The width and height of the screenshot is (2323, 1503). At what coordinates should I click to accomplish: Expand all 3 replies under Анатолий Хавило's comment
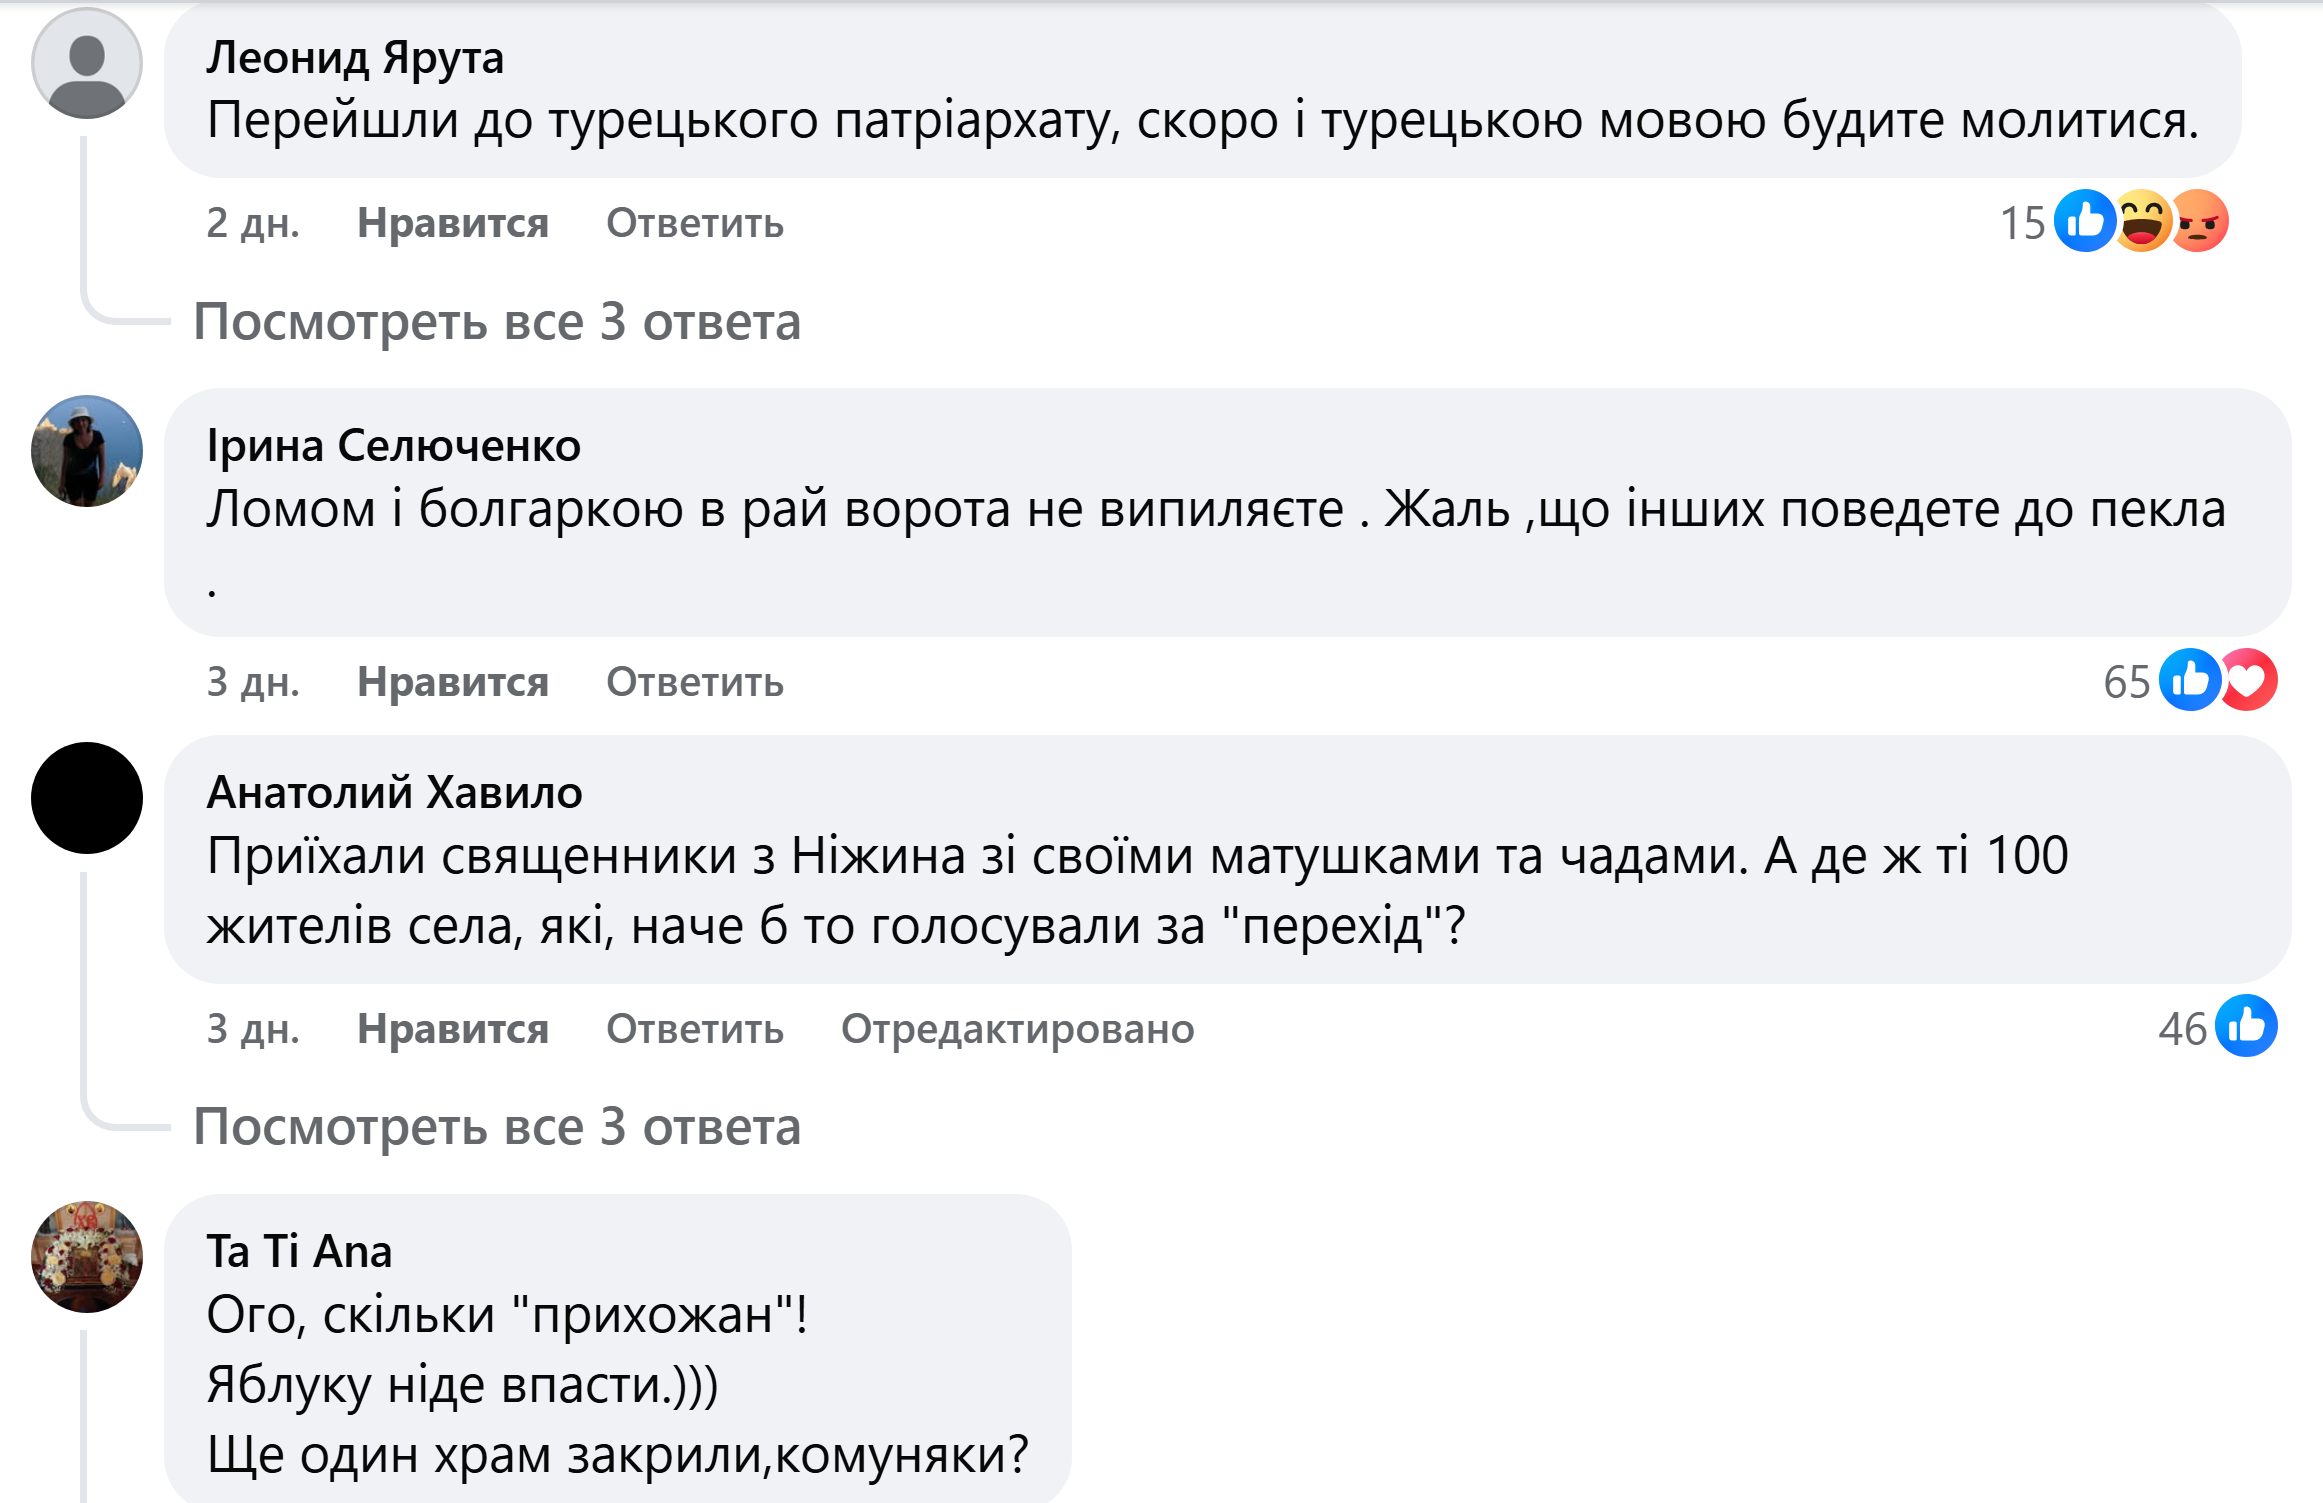point(497,1127)
